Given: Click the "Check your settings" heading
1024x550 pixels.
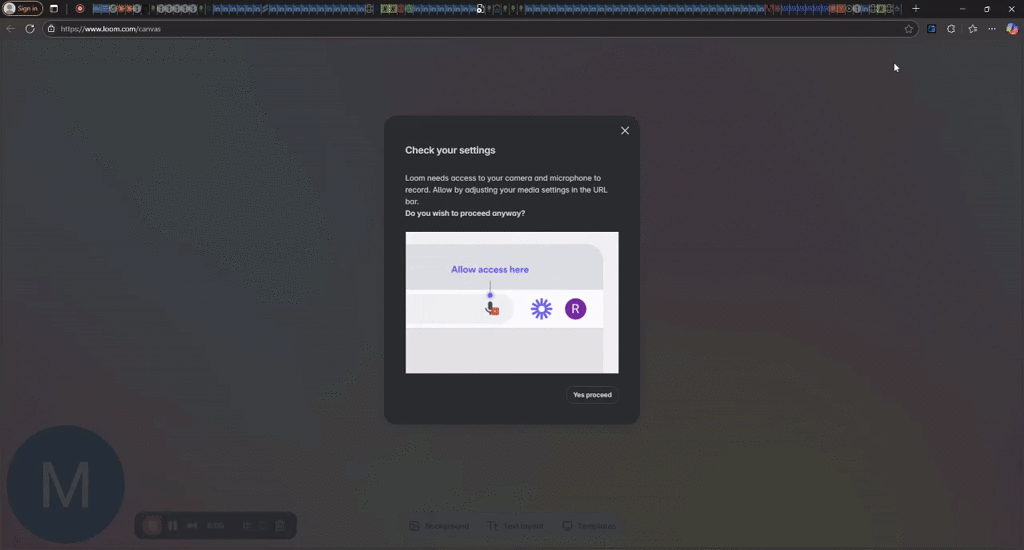Looking at the screenshot, I should pyautogui.click(x=450, y=150).
